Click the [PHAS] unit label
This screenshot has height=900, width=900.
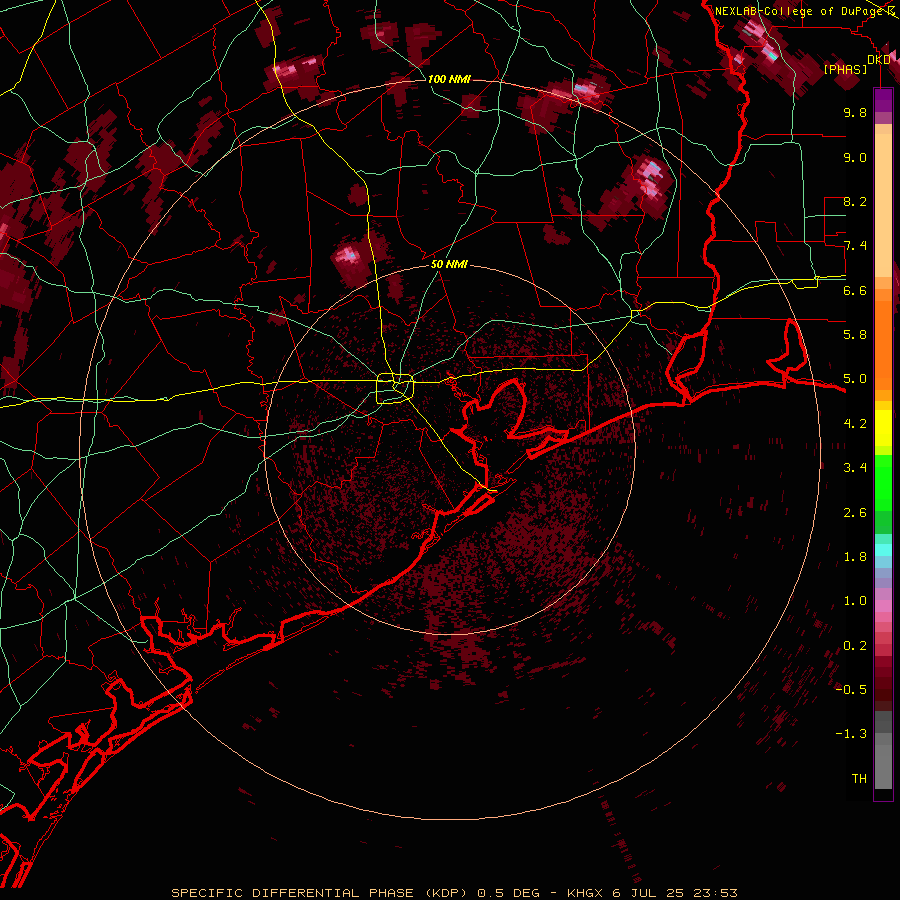(x=845, y=69)
